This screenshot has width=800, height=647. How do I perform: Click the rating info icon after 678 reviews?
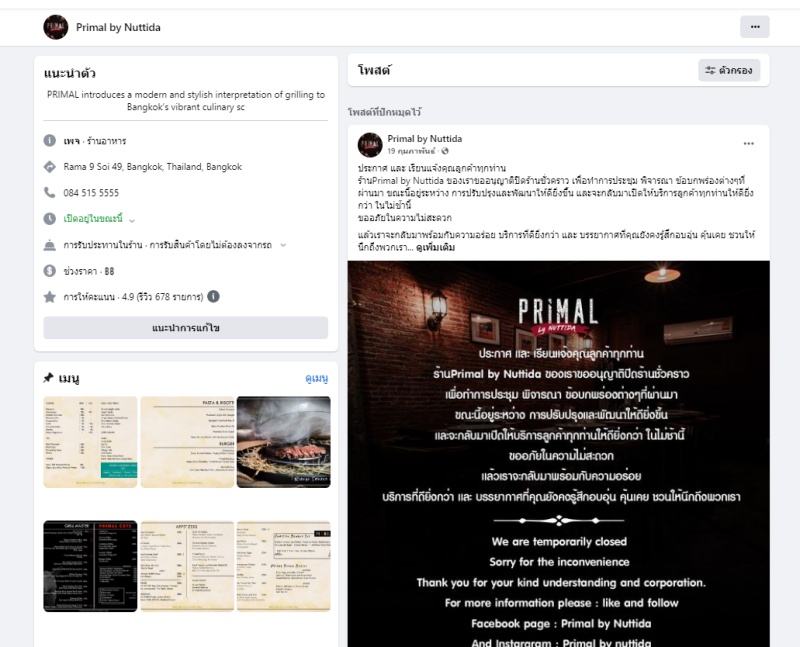coord(213,296)
